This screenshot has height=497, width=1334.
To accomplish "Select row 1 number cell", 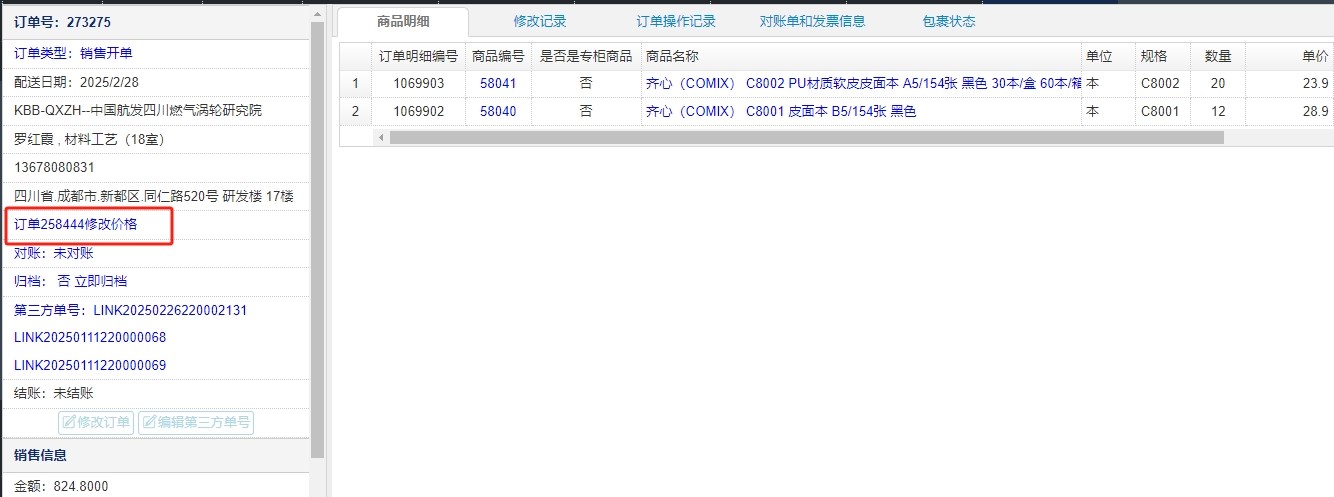I will 355,83.
